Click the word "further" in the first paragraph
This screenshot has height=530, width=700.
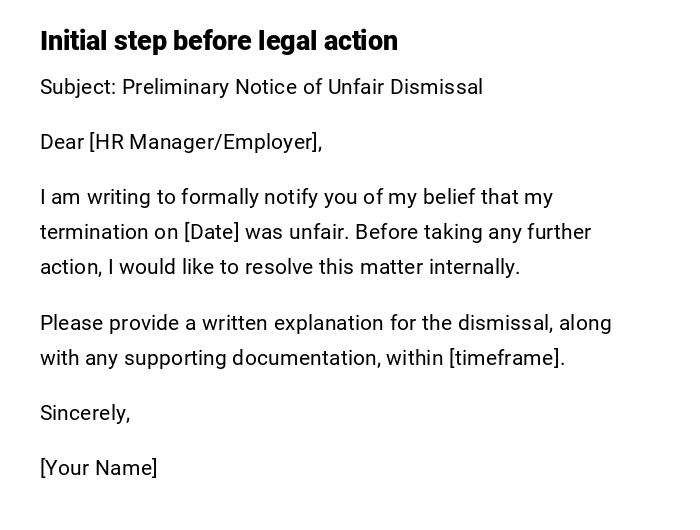coord(557,232)
